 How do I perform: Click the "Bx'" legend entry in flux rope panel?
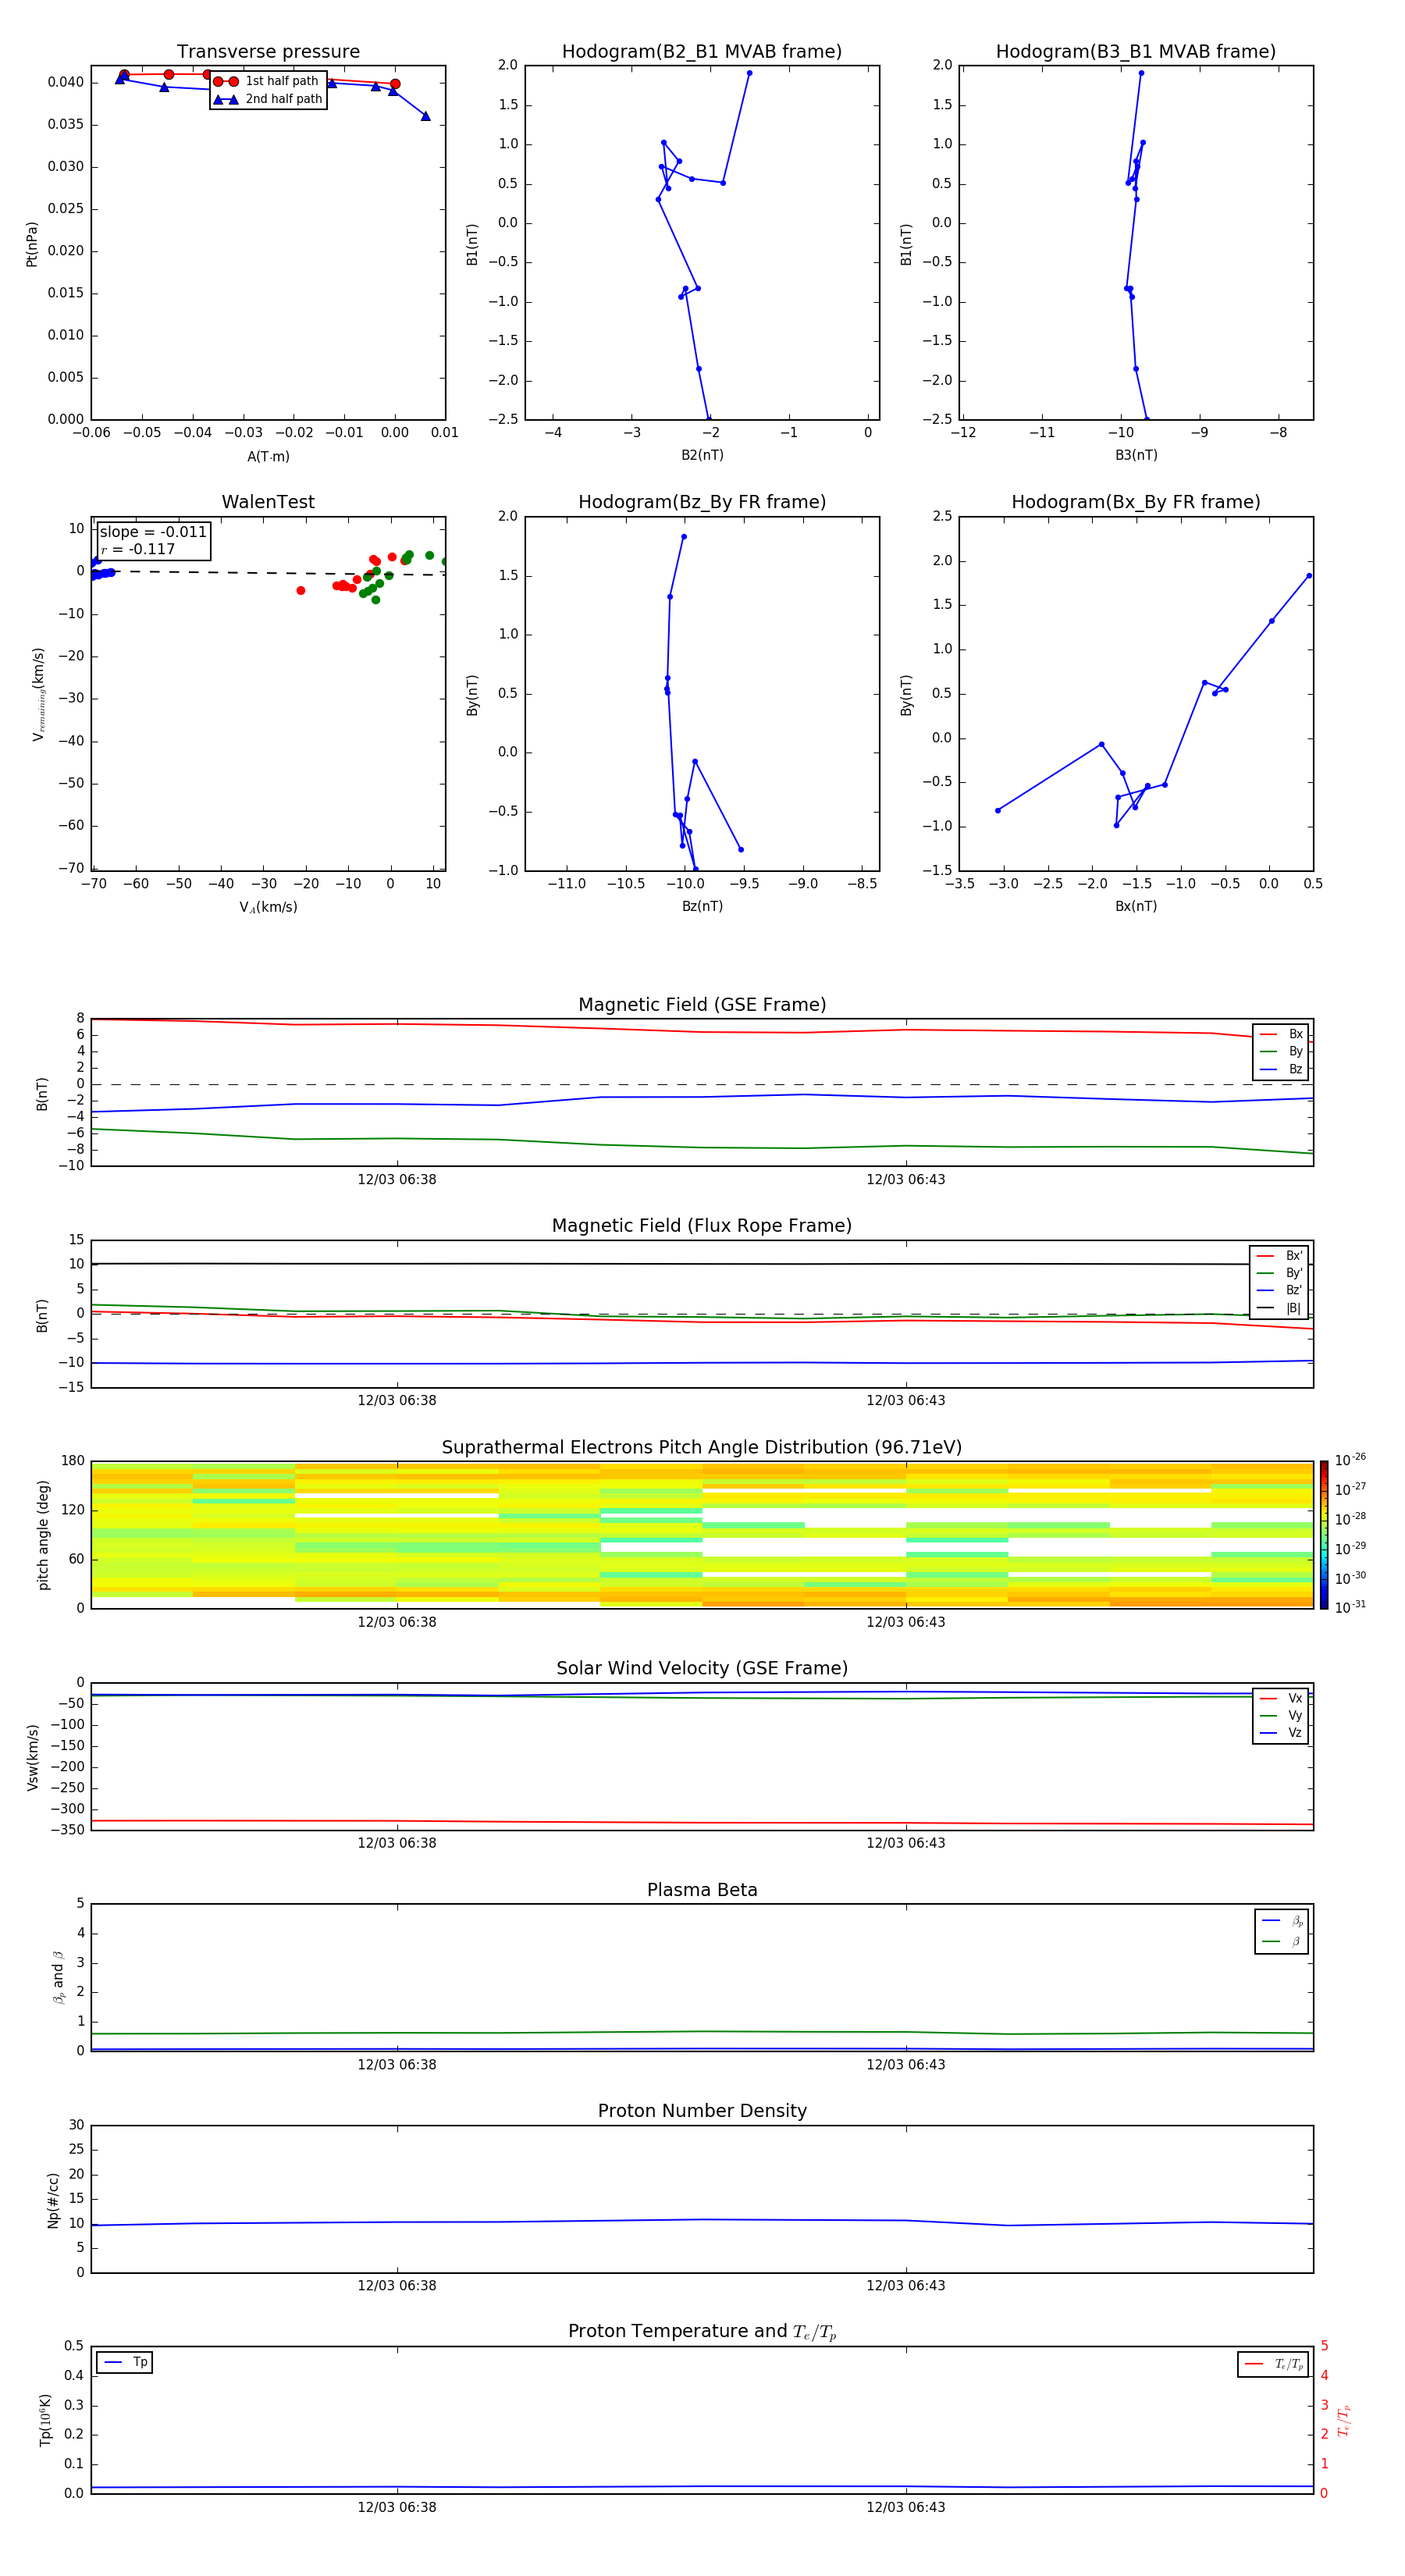1279,1256
